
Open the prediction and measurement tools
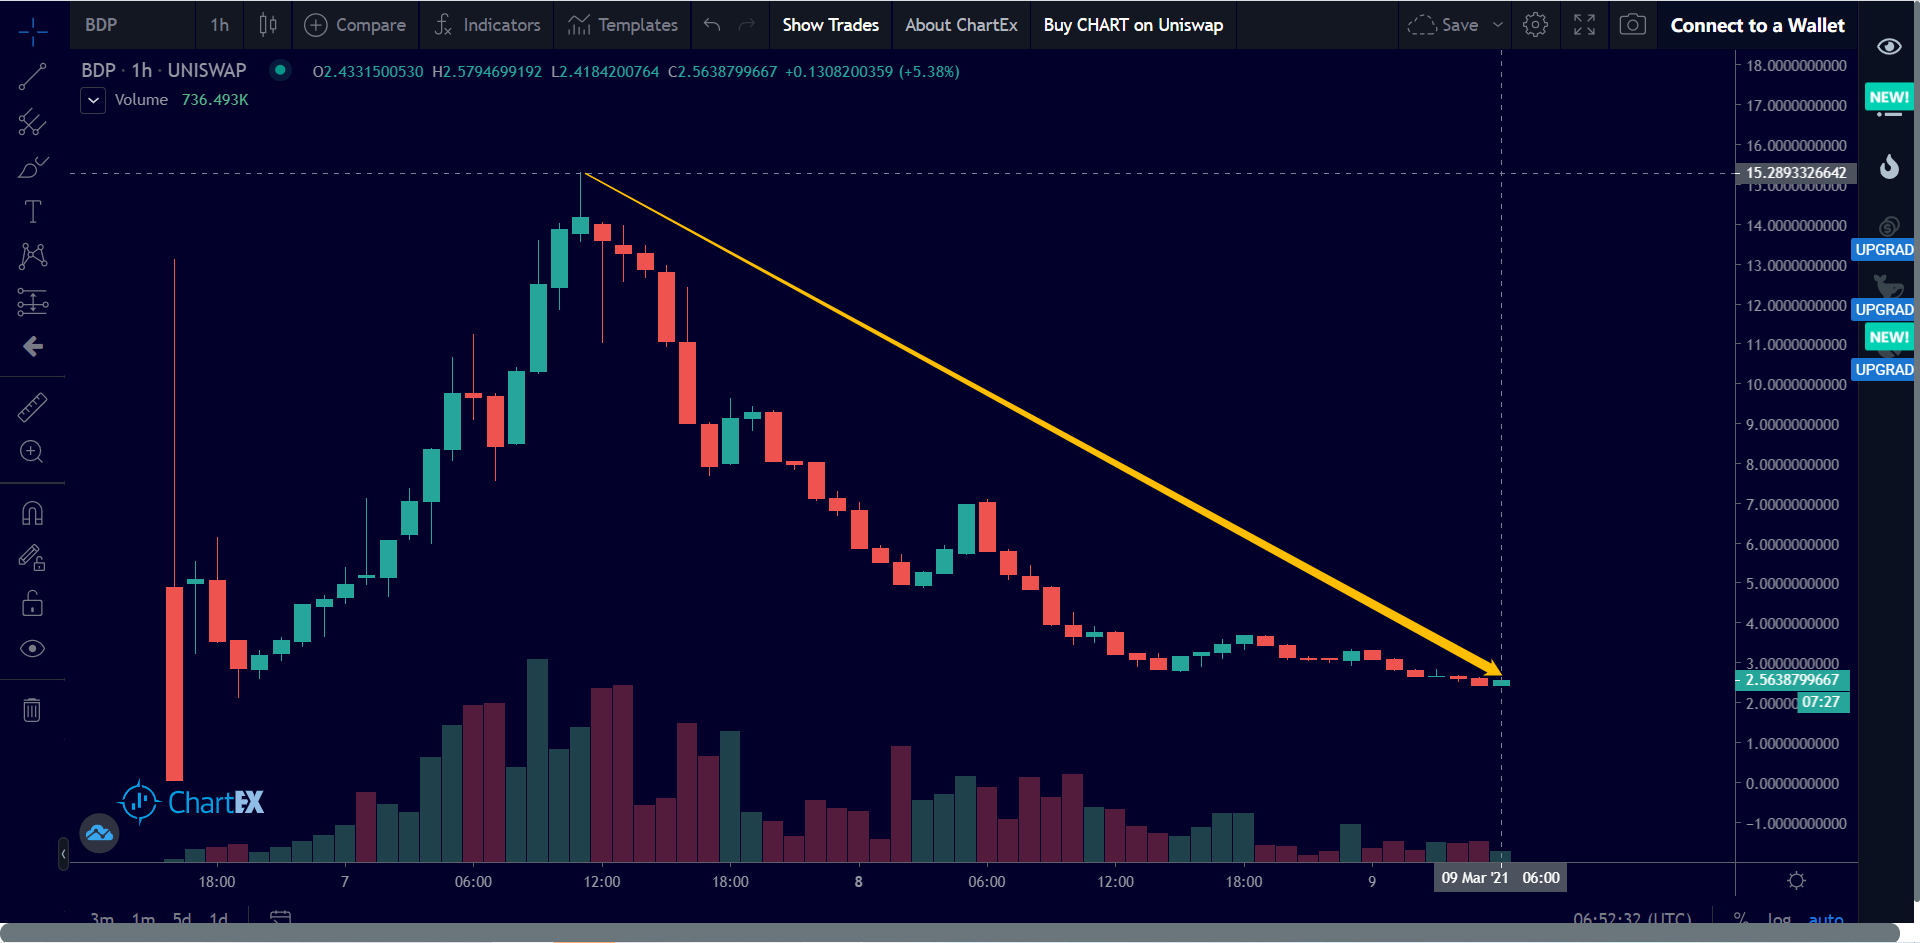tap(32, 302)
